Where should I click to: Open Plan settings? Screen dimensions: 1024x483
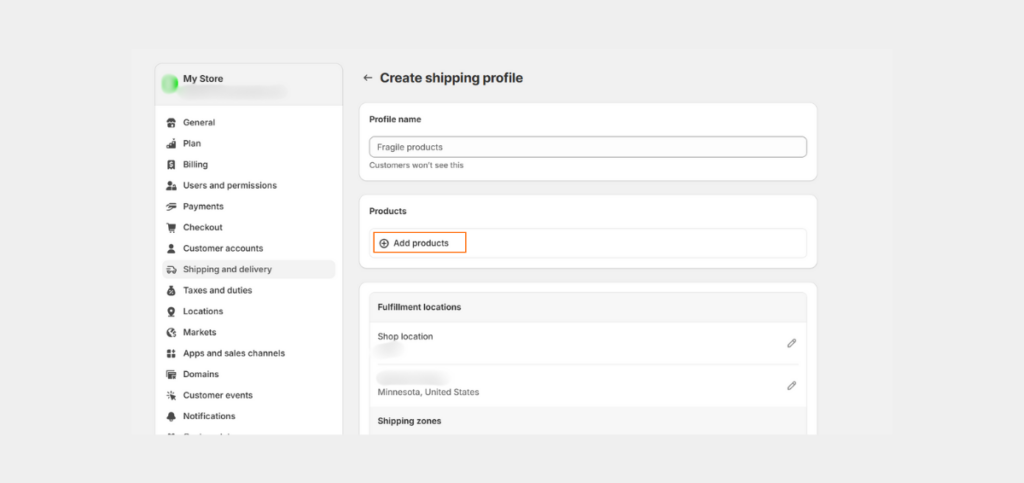coord(248,144)
